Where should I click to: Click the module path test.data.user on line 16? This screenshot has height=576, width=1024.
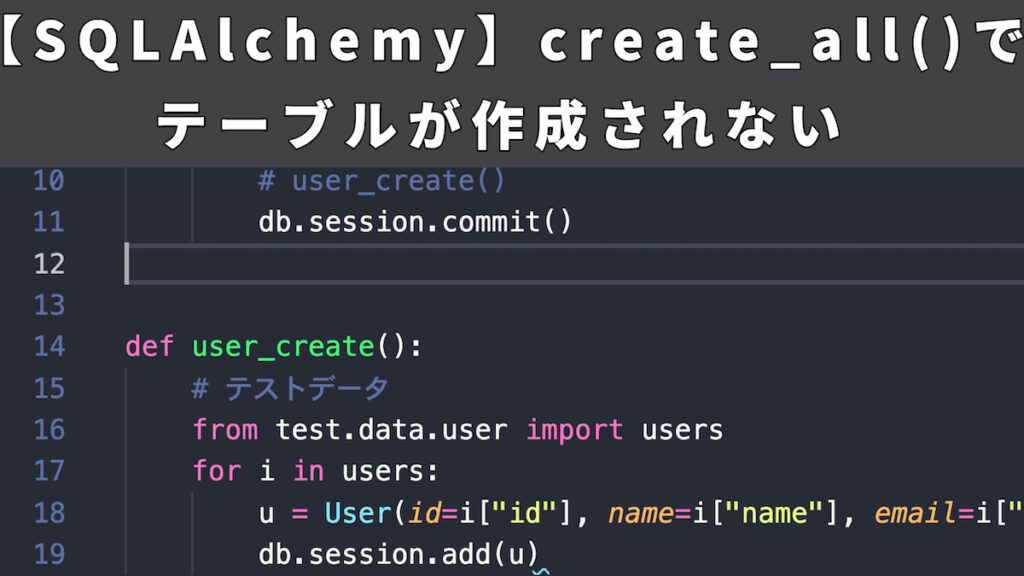point(390,430)
